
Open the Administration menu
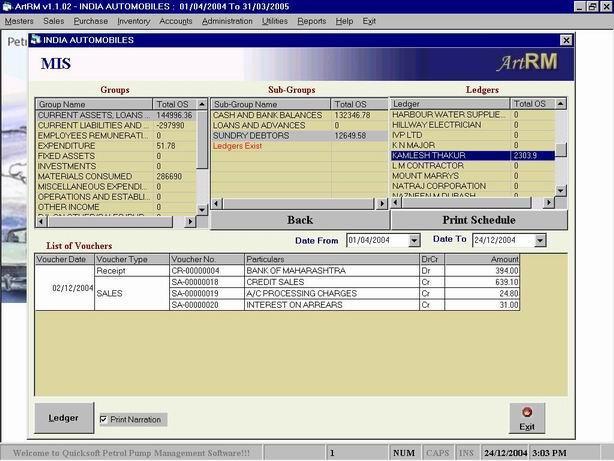click(227, 21)
